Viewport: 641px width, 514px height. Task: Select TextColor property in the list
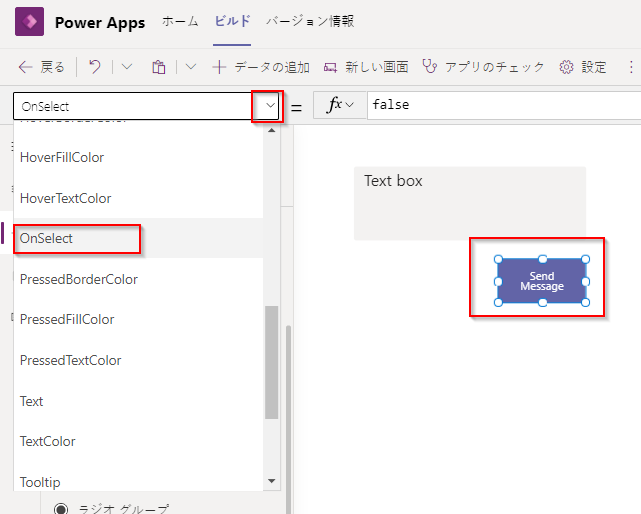tap(138, 442)
